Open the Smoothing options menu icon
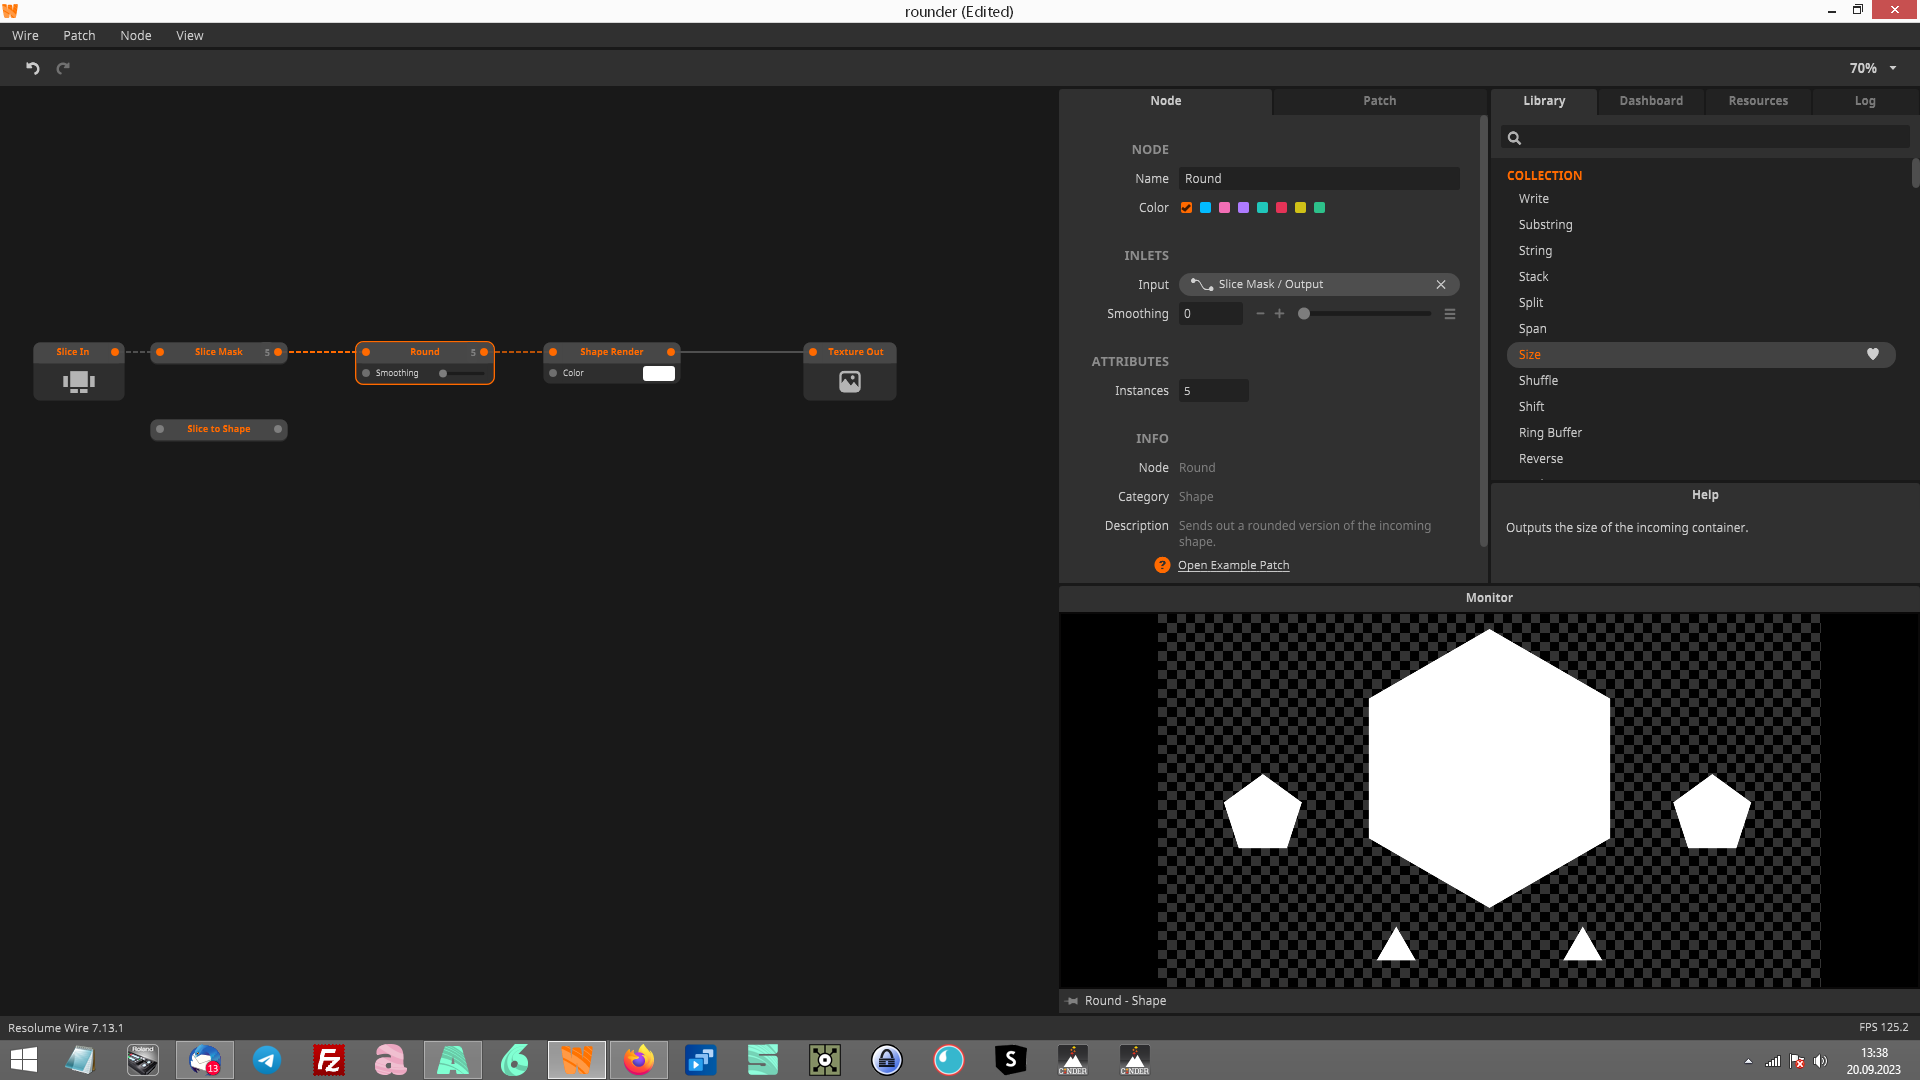 pos(1449,314)
